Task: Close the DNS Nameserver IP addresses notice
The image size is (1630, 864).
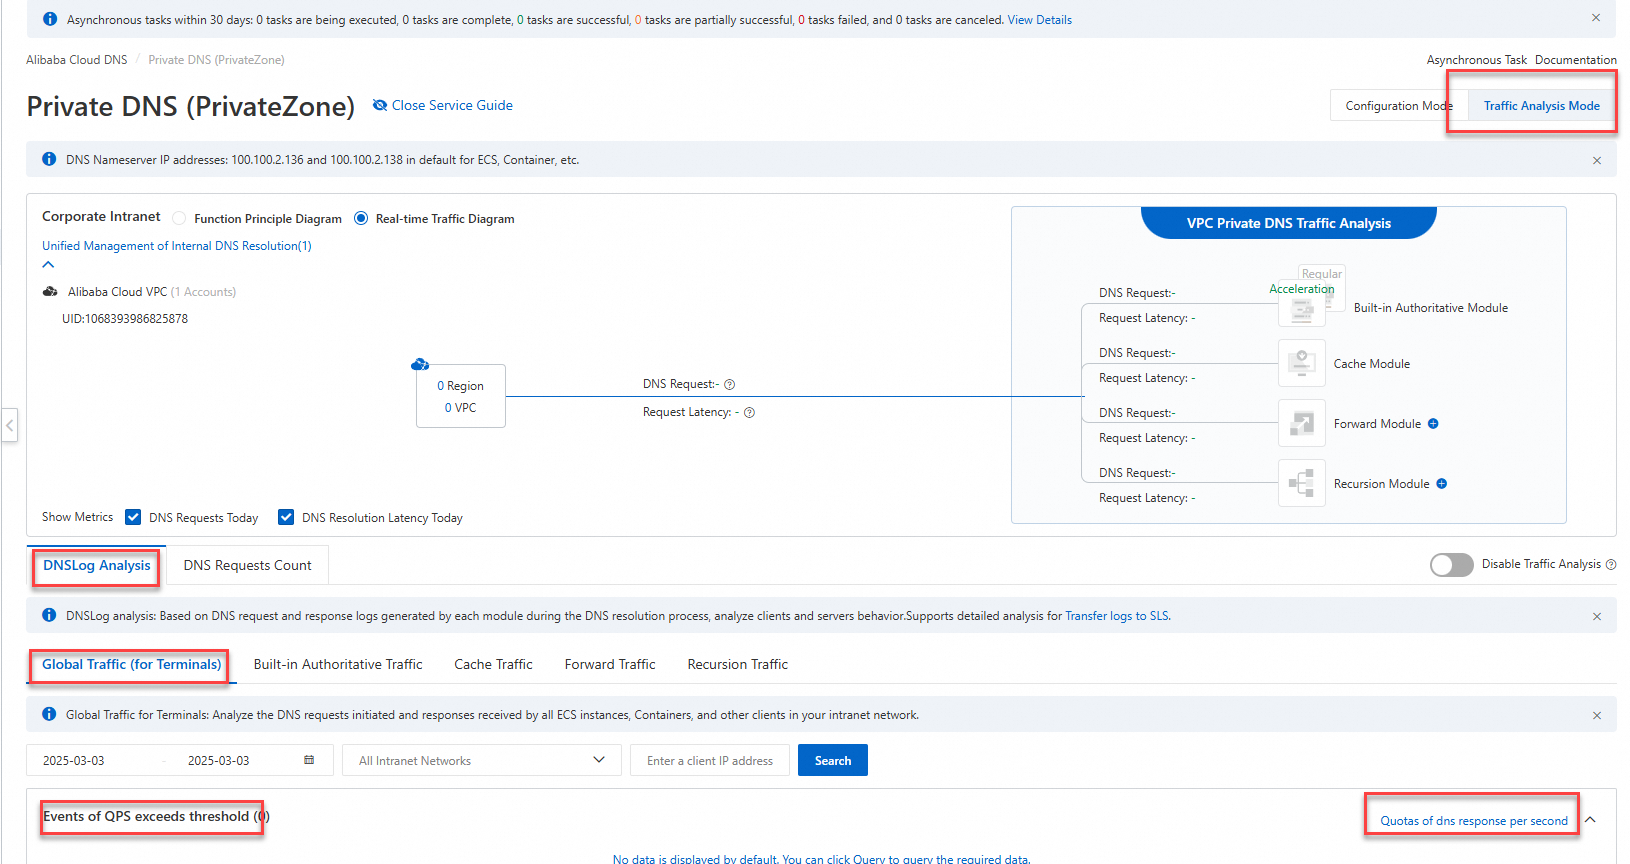Action: (1597, 160)
